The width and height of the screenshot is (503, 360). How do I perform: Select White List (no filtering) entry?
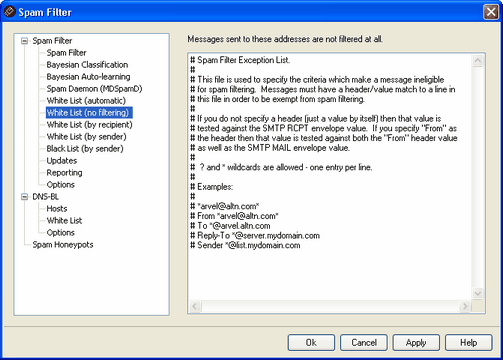(x=89, y=113)
